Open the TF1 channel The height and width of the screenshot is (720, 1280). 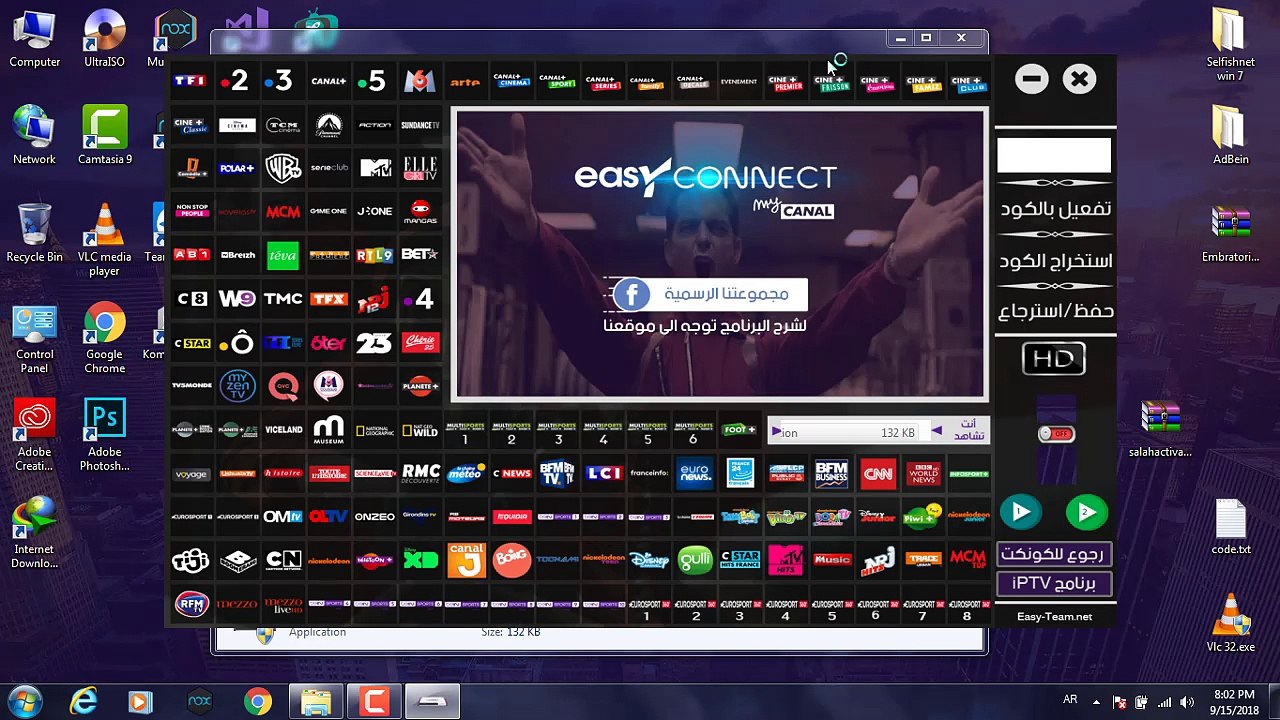(190, 81)
